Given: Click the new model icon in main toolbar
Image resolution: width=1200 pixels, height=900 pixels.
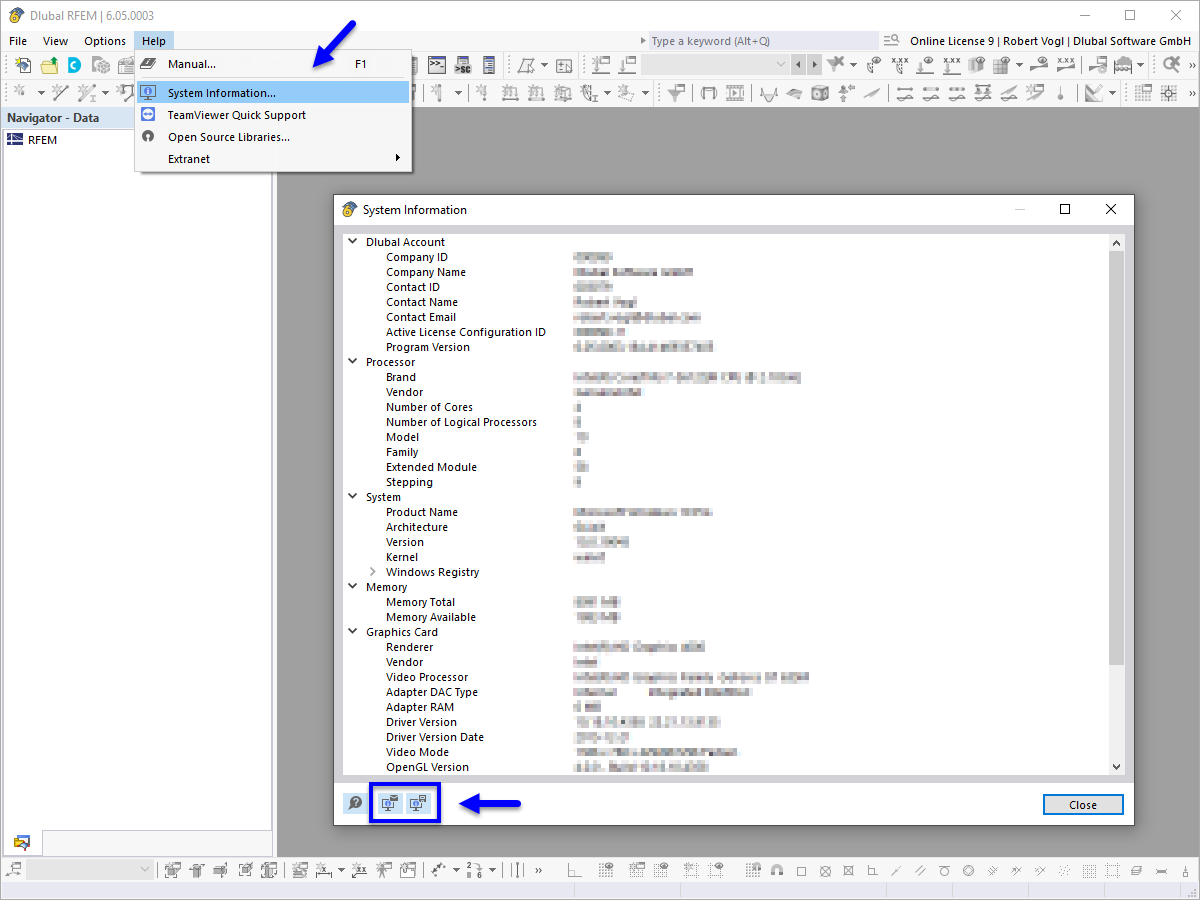Looking at the screenshot, I should 23,65.
